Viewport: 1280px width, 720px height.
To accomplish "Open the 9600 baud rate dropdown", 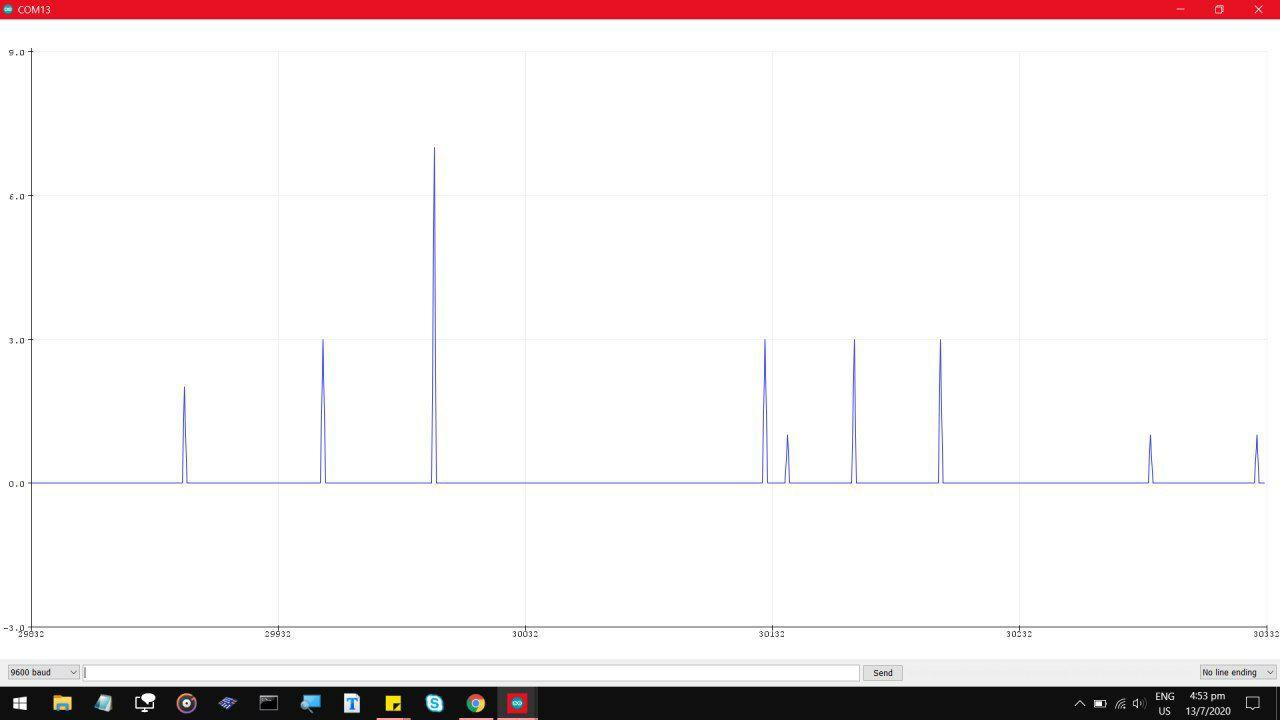I will (x=43, y=672).
